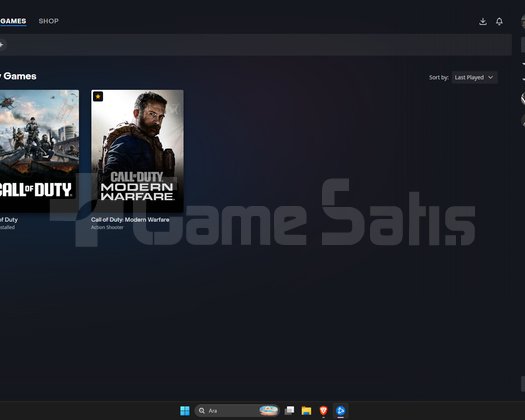Switch to the SHOP tab
The image size is (525, 420).
pyautogui.click(x=49, y=21)
